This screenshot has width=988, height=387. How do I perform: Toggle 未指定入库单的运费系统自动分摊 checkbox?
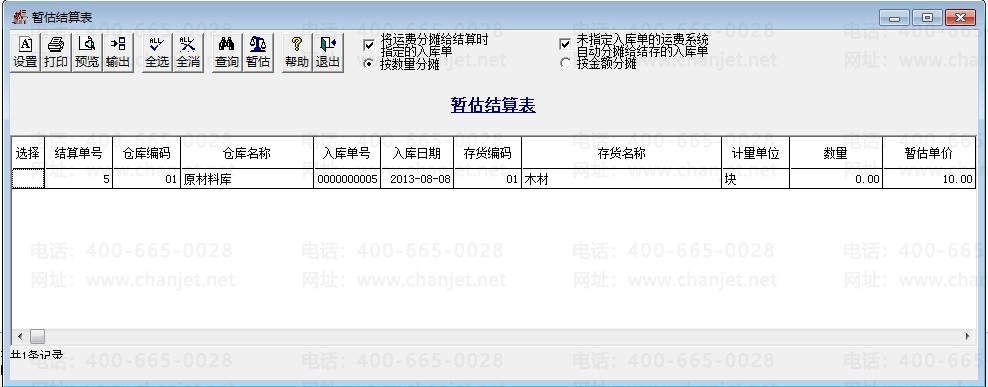click(x=565, y=44)
